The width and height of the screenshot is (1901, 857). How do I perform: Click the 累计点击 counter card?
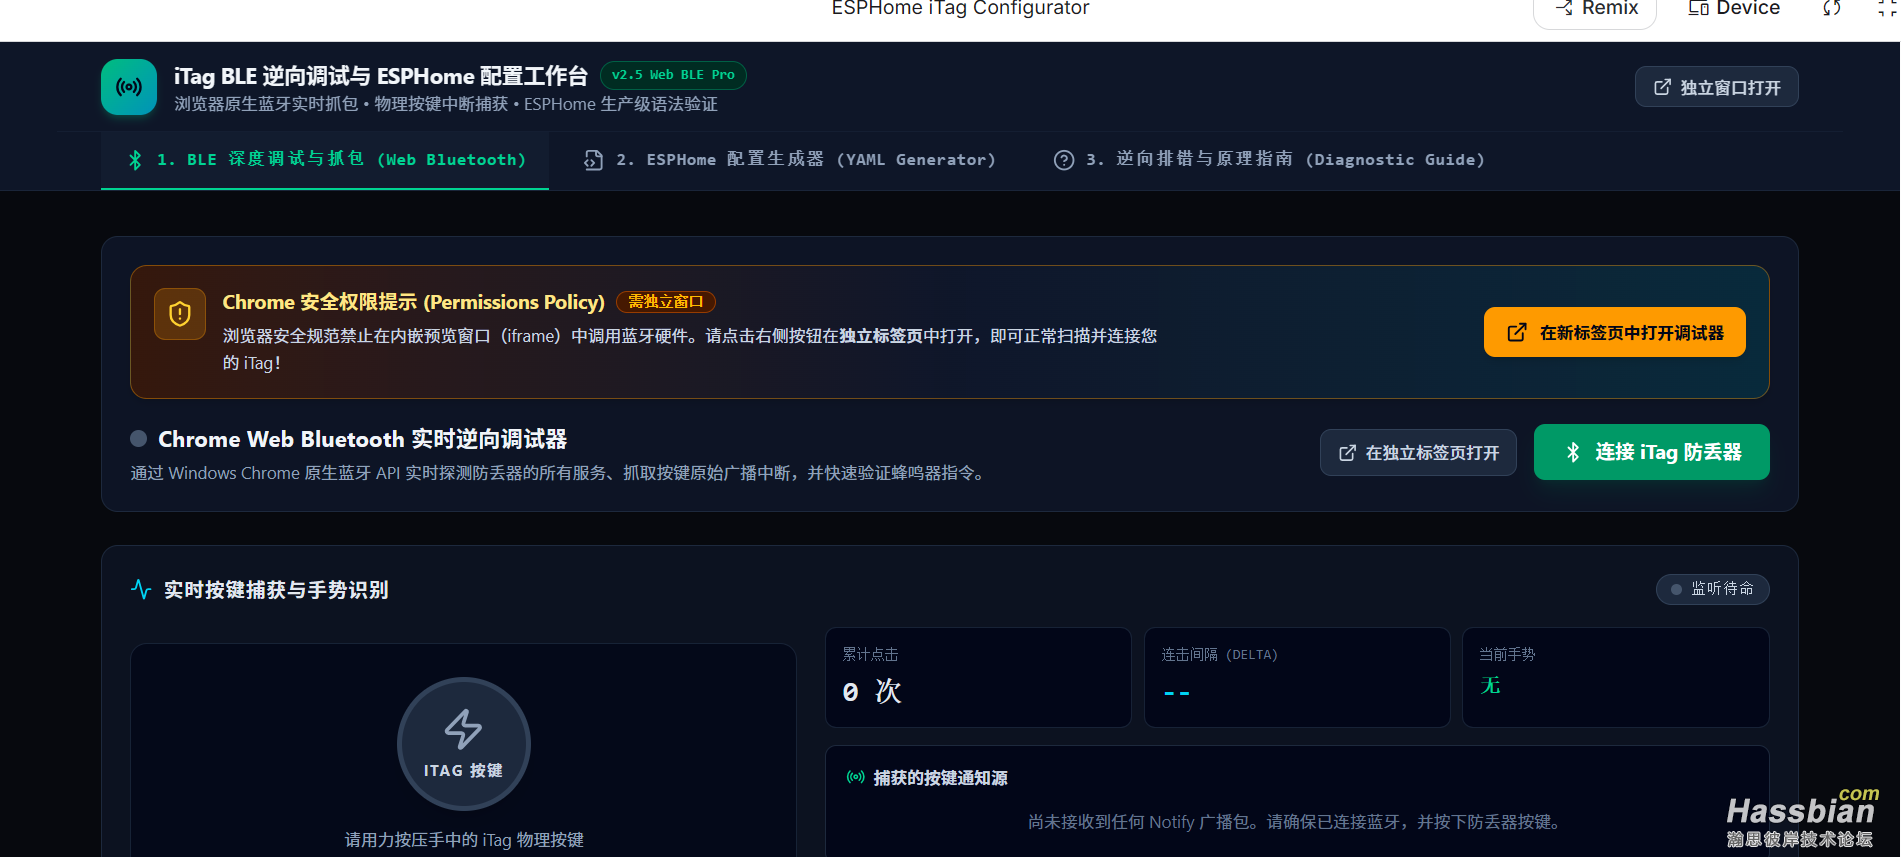point(978,677)
